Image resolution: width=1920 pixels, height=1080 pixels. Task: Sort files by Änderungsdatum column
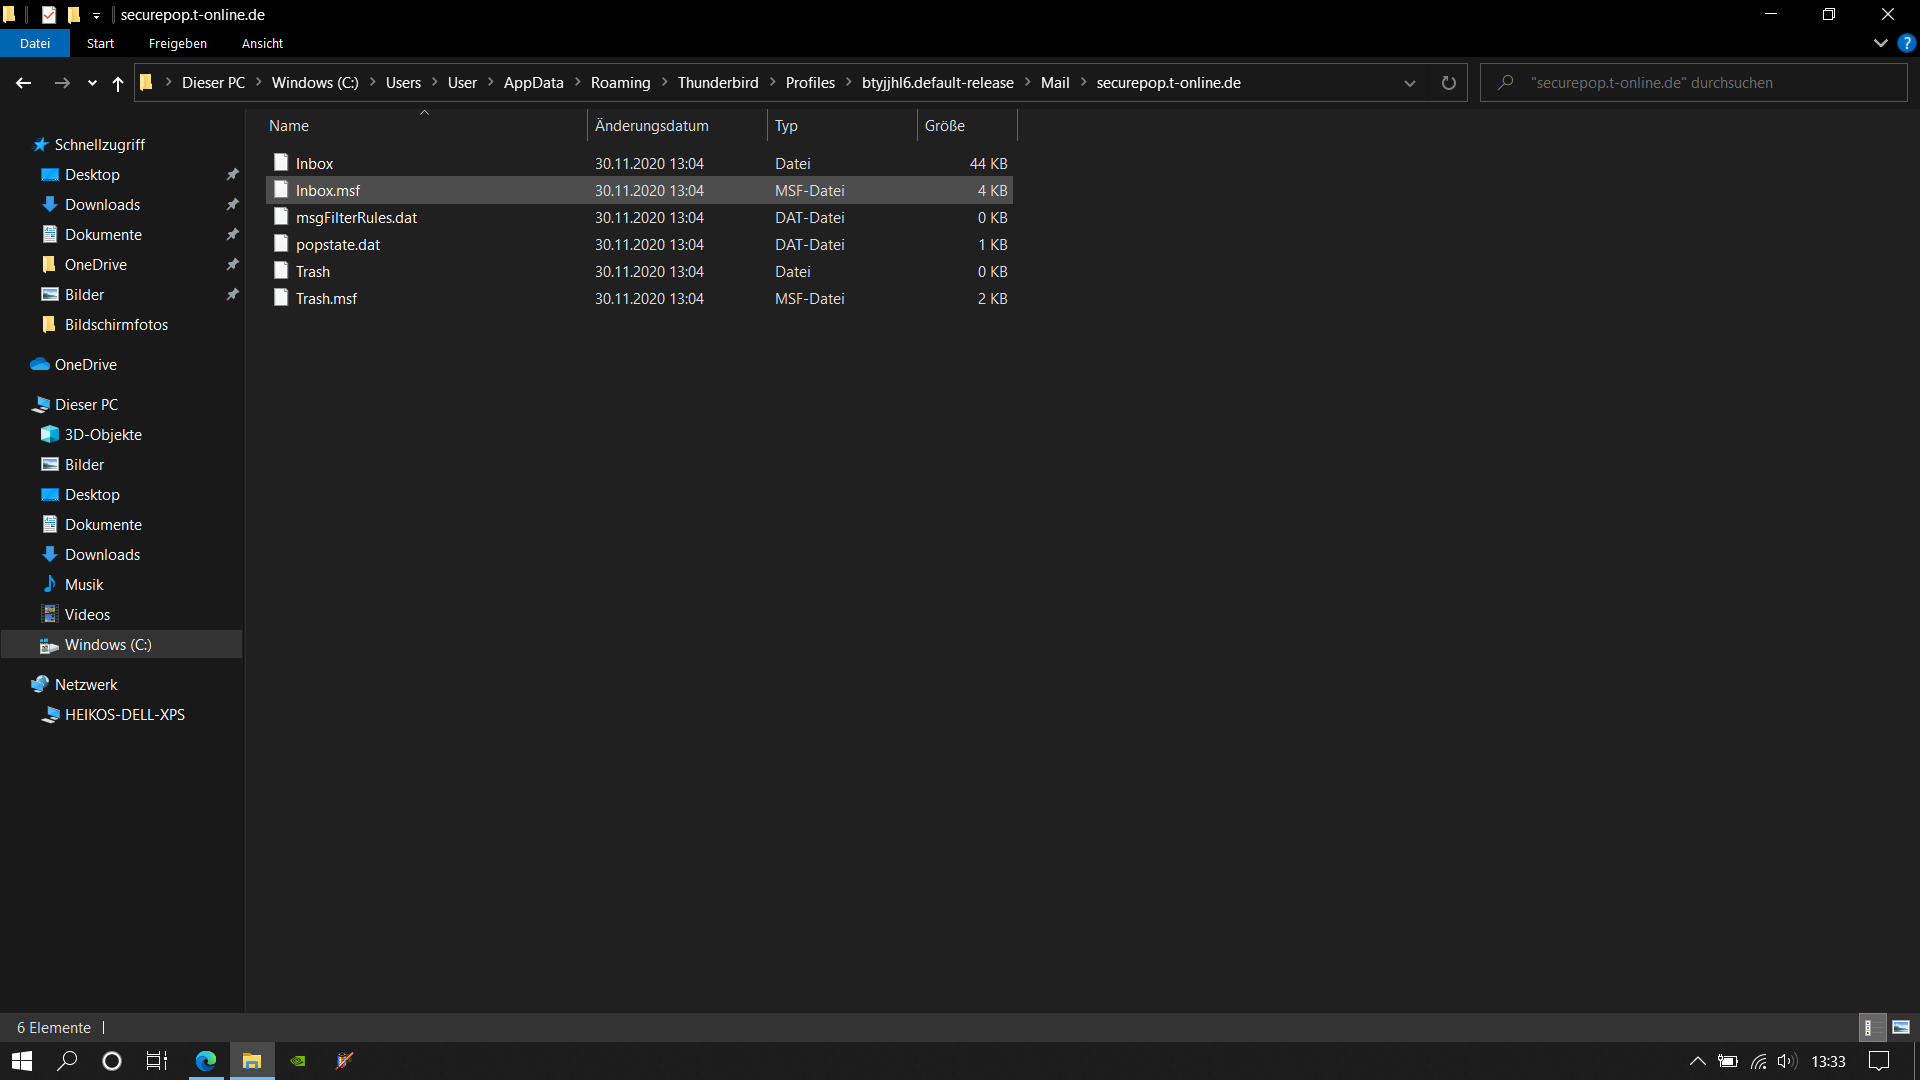[x=651, y=126]
